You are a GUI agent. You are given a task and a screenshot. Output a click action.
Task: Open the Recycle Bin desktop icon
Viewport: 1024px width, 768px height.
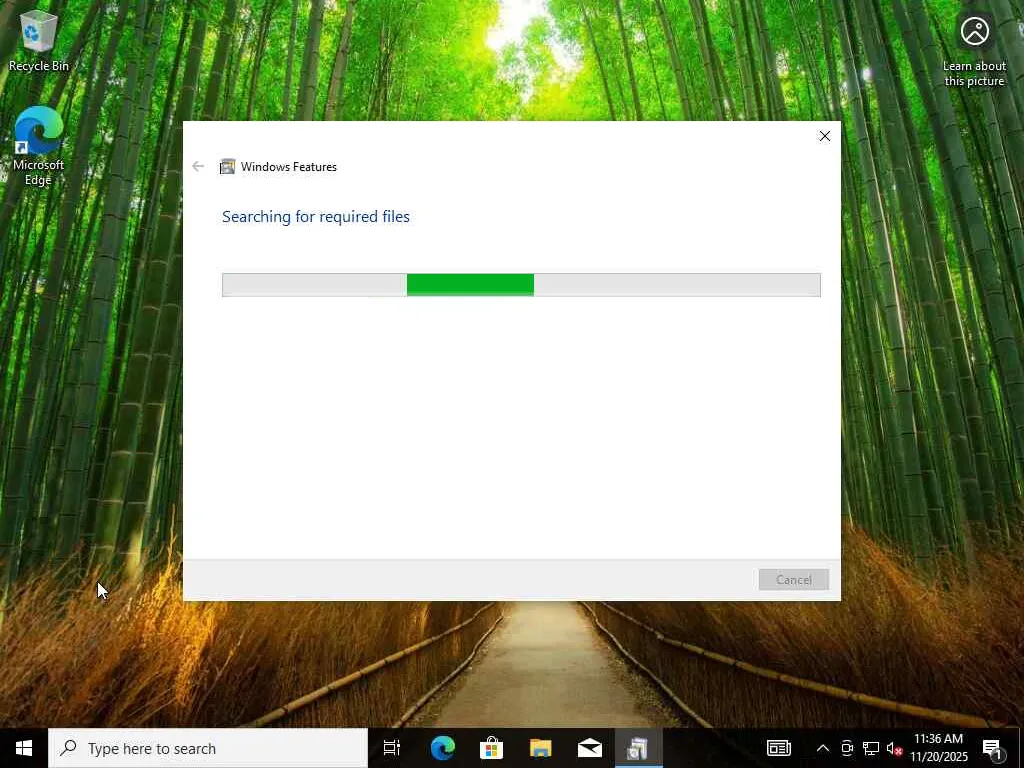[39, 40]
